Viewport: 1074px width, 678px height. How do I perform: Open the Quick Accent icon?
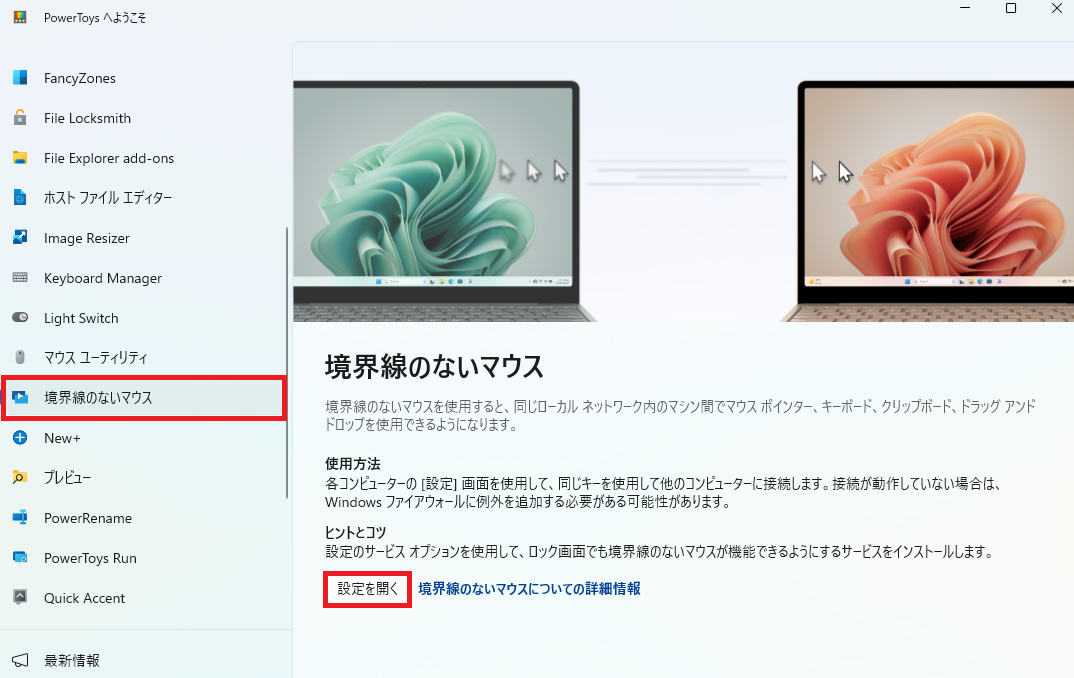[20, 597]
